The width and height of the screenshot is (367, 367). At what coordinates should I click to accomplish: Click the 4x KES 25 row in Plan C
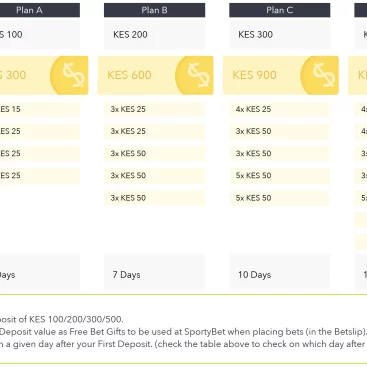(280, 109)
